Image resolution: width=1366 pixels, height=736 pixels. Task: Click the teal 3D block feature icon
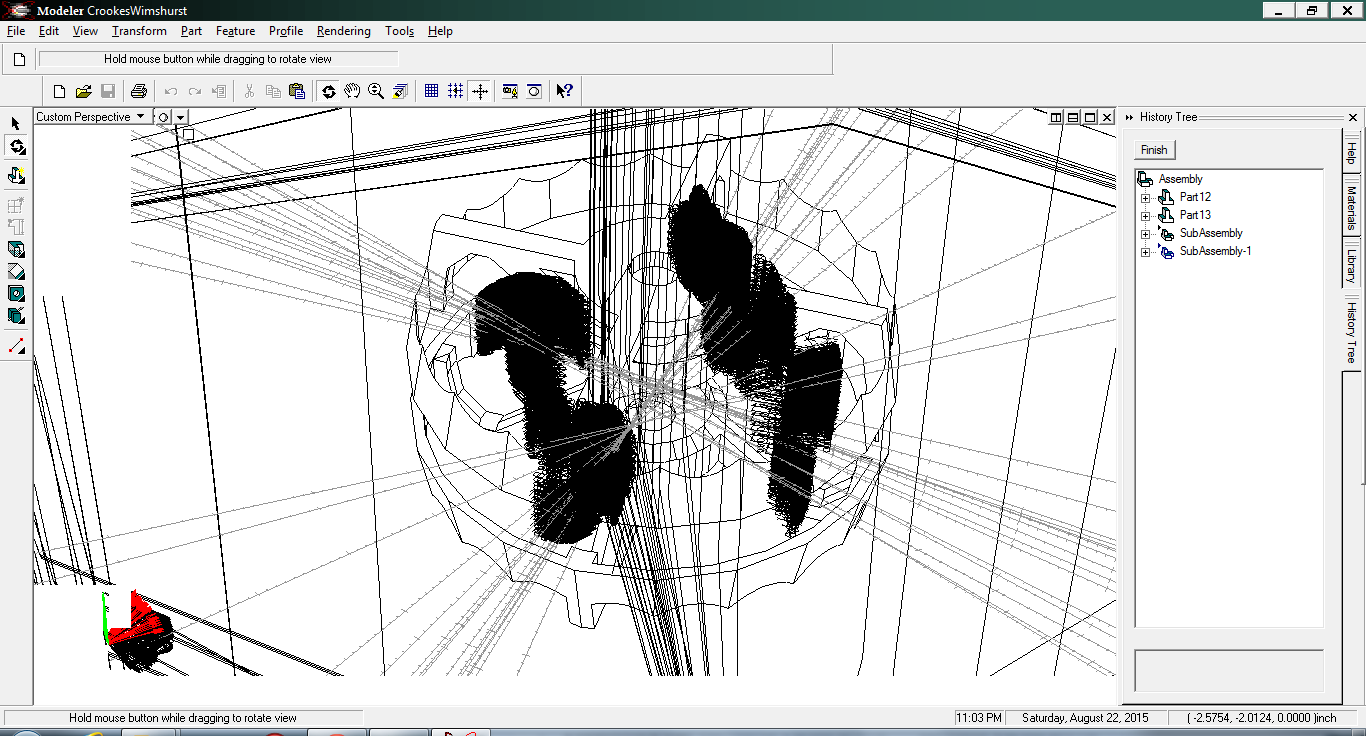[16, 249]
